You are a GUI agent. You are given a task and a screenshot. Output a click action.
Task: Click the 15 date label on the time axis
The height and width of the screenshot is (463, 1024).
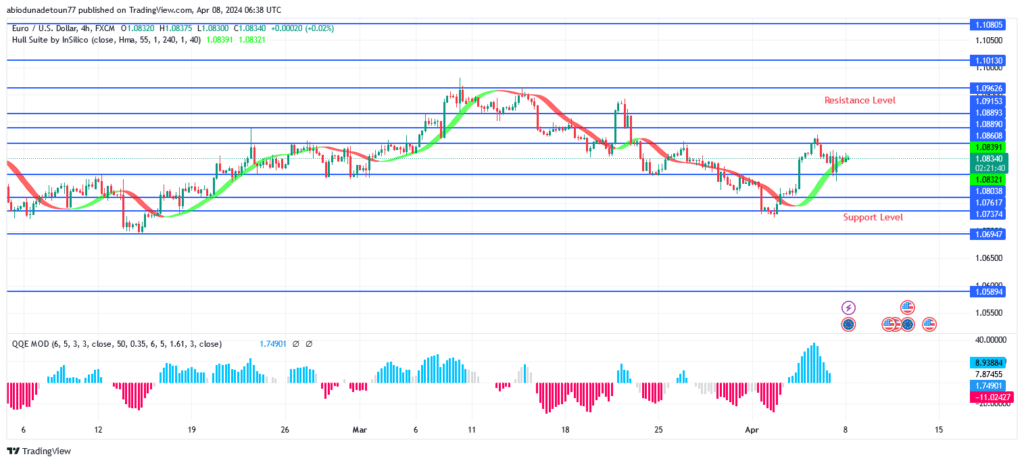938,430
